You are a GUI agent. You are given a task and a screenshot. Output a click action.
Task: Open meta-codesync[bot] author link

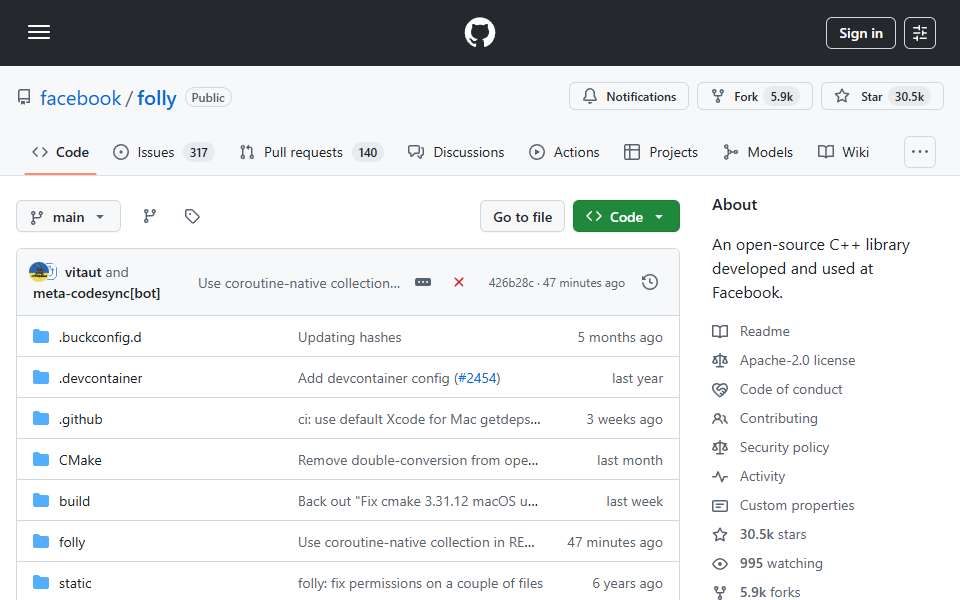tap(97, 294)
